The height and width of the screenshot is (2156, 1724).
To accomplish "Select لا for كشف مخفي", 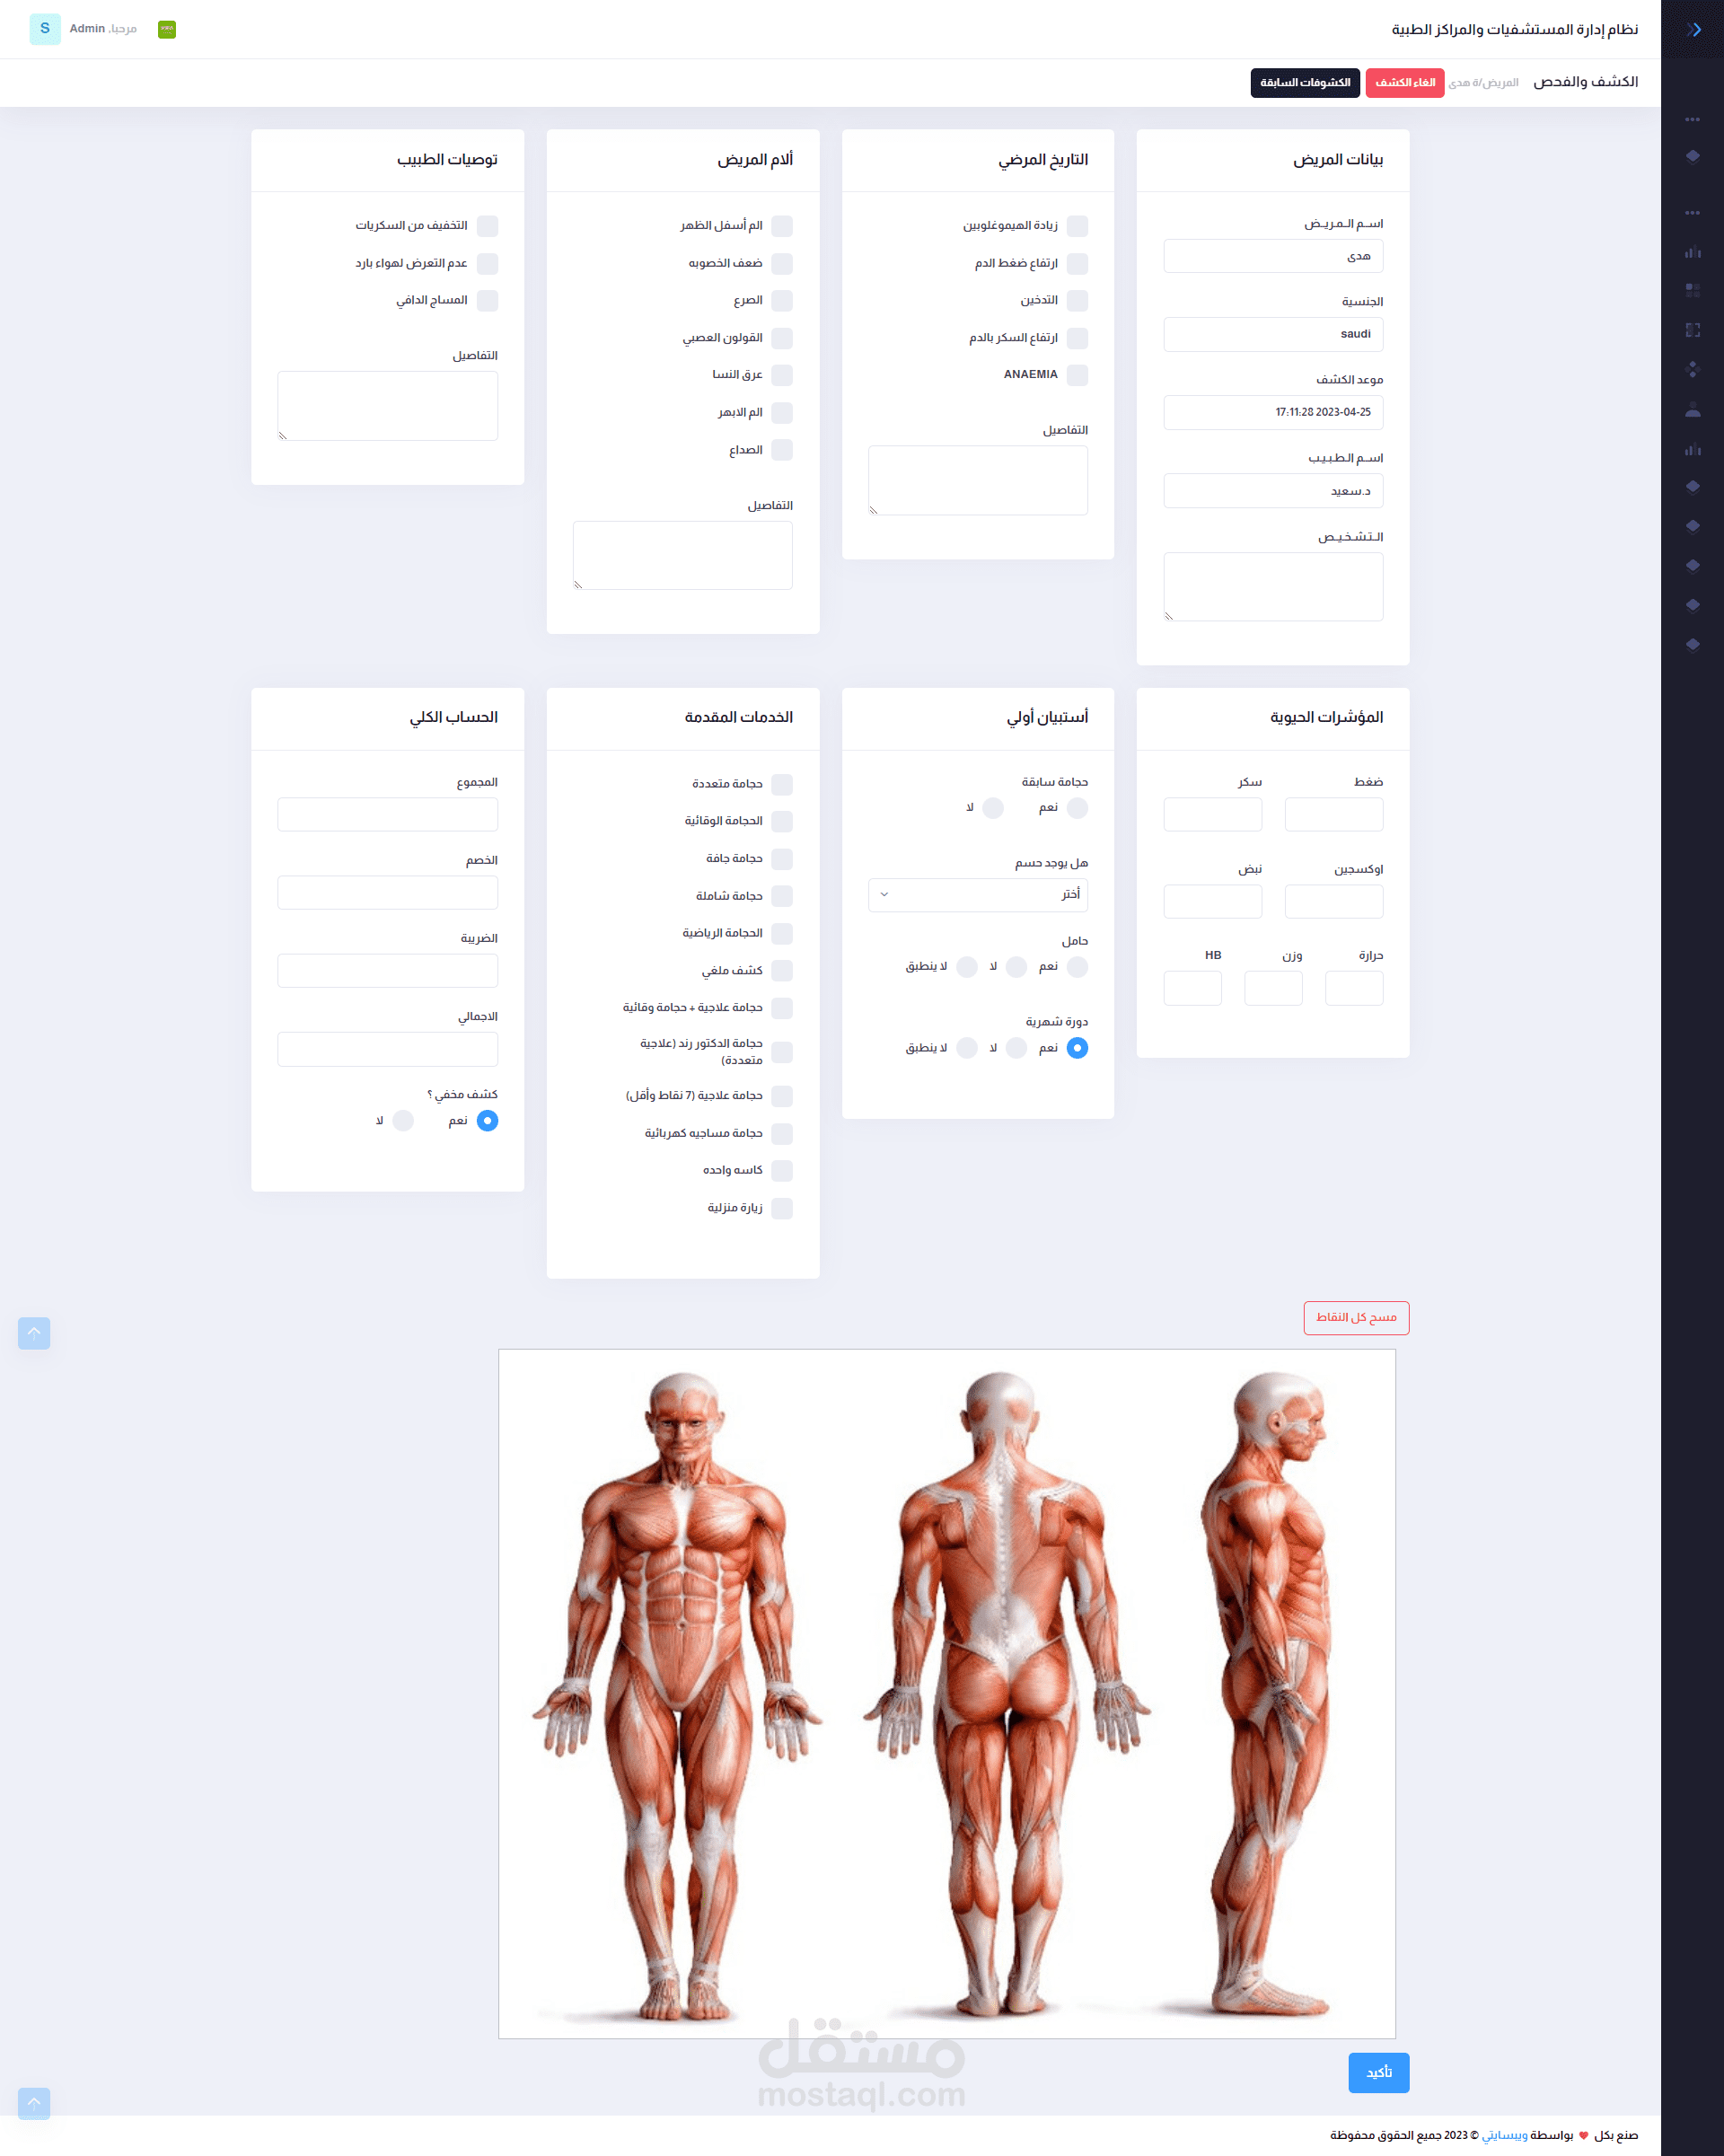I will click(x=403, y=1121).
